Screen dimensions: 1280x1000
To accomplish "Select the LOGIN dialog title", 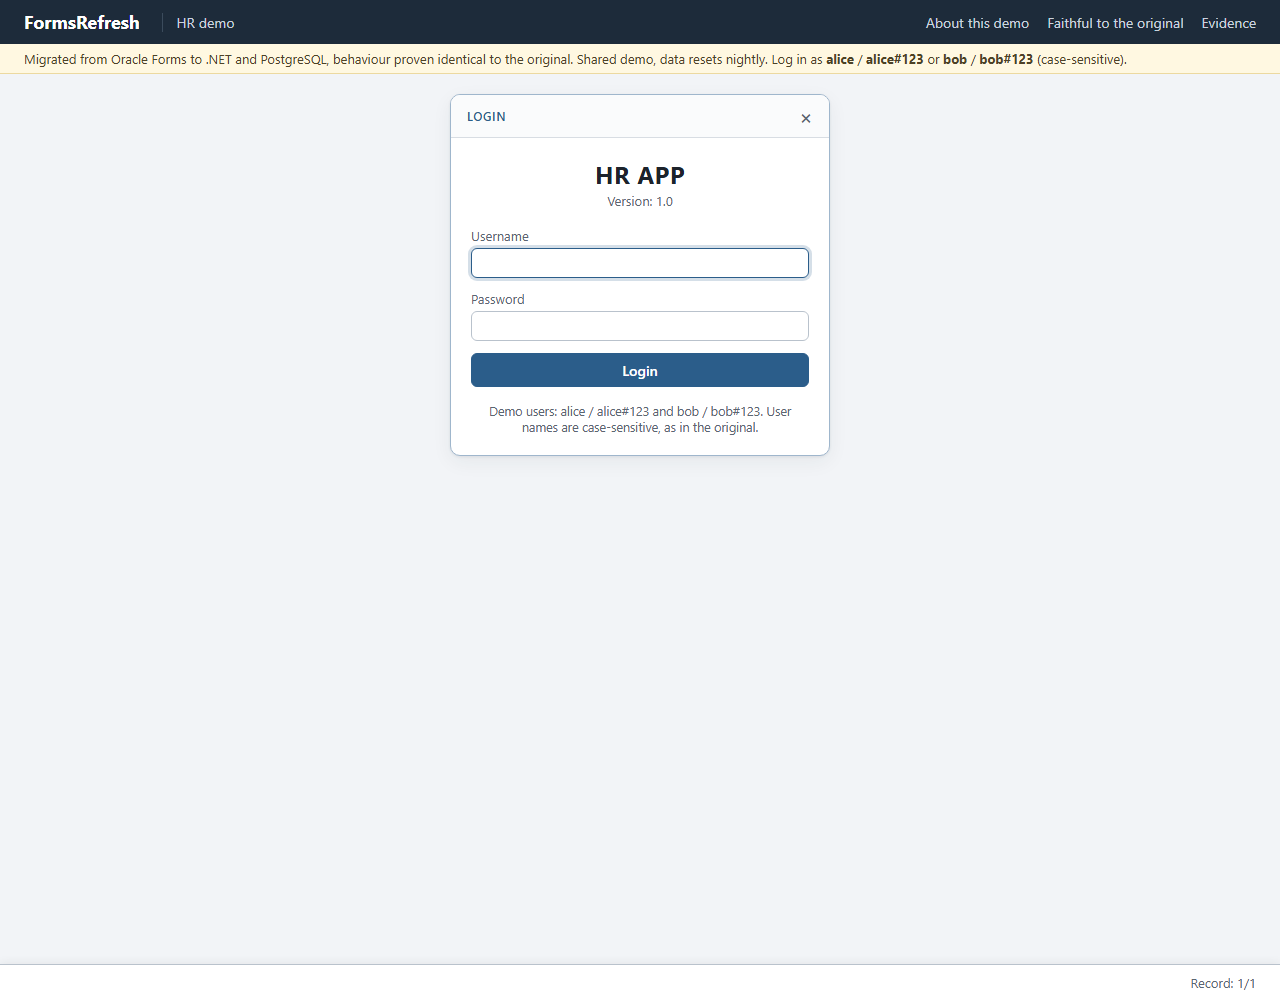I will tap(486, 117).
